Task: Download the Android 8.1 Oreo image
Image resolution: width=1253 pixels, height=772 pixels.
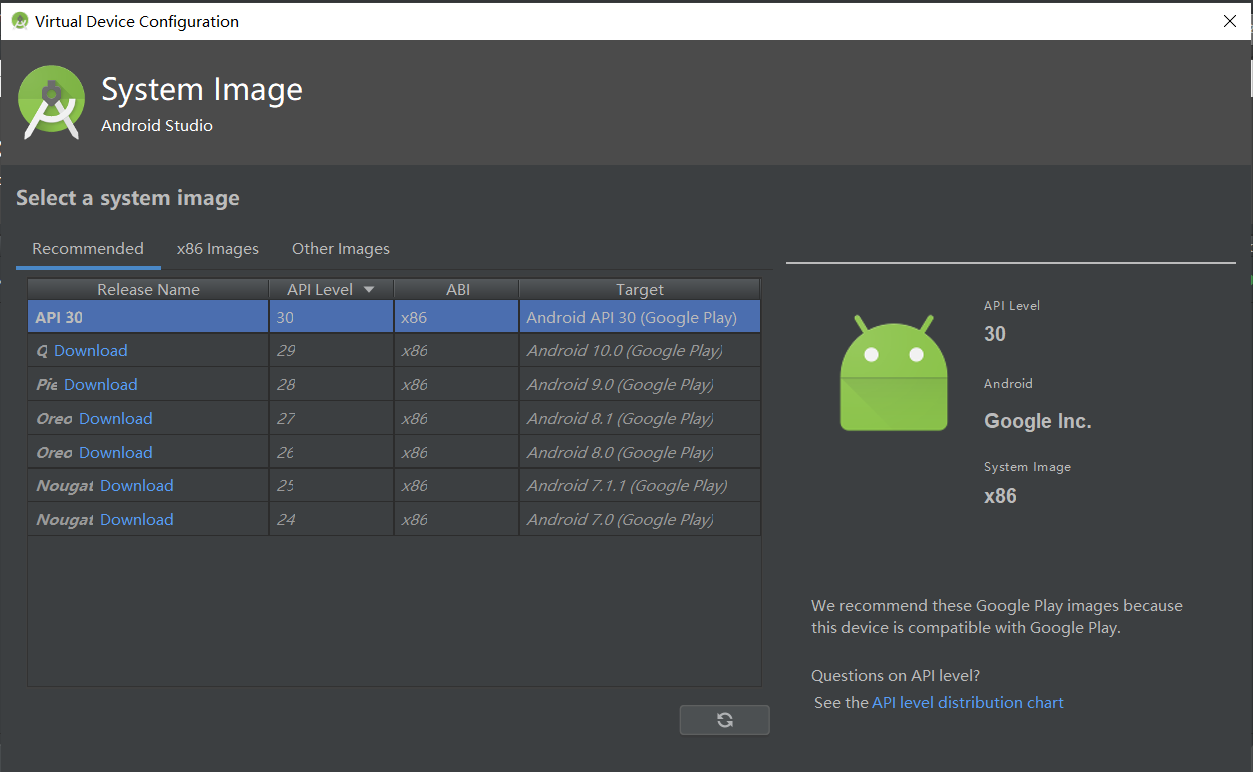Action: pos(115,418)
